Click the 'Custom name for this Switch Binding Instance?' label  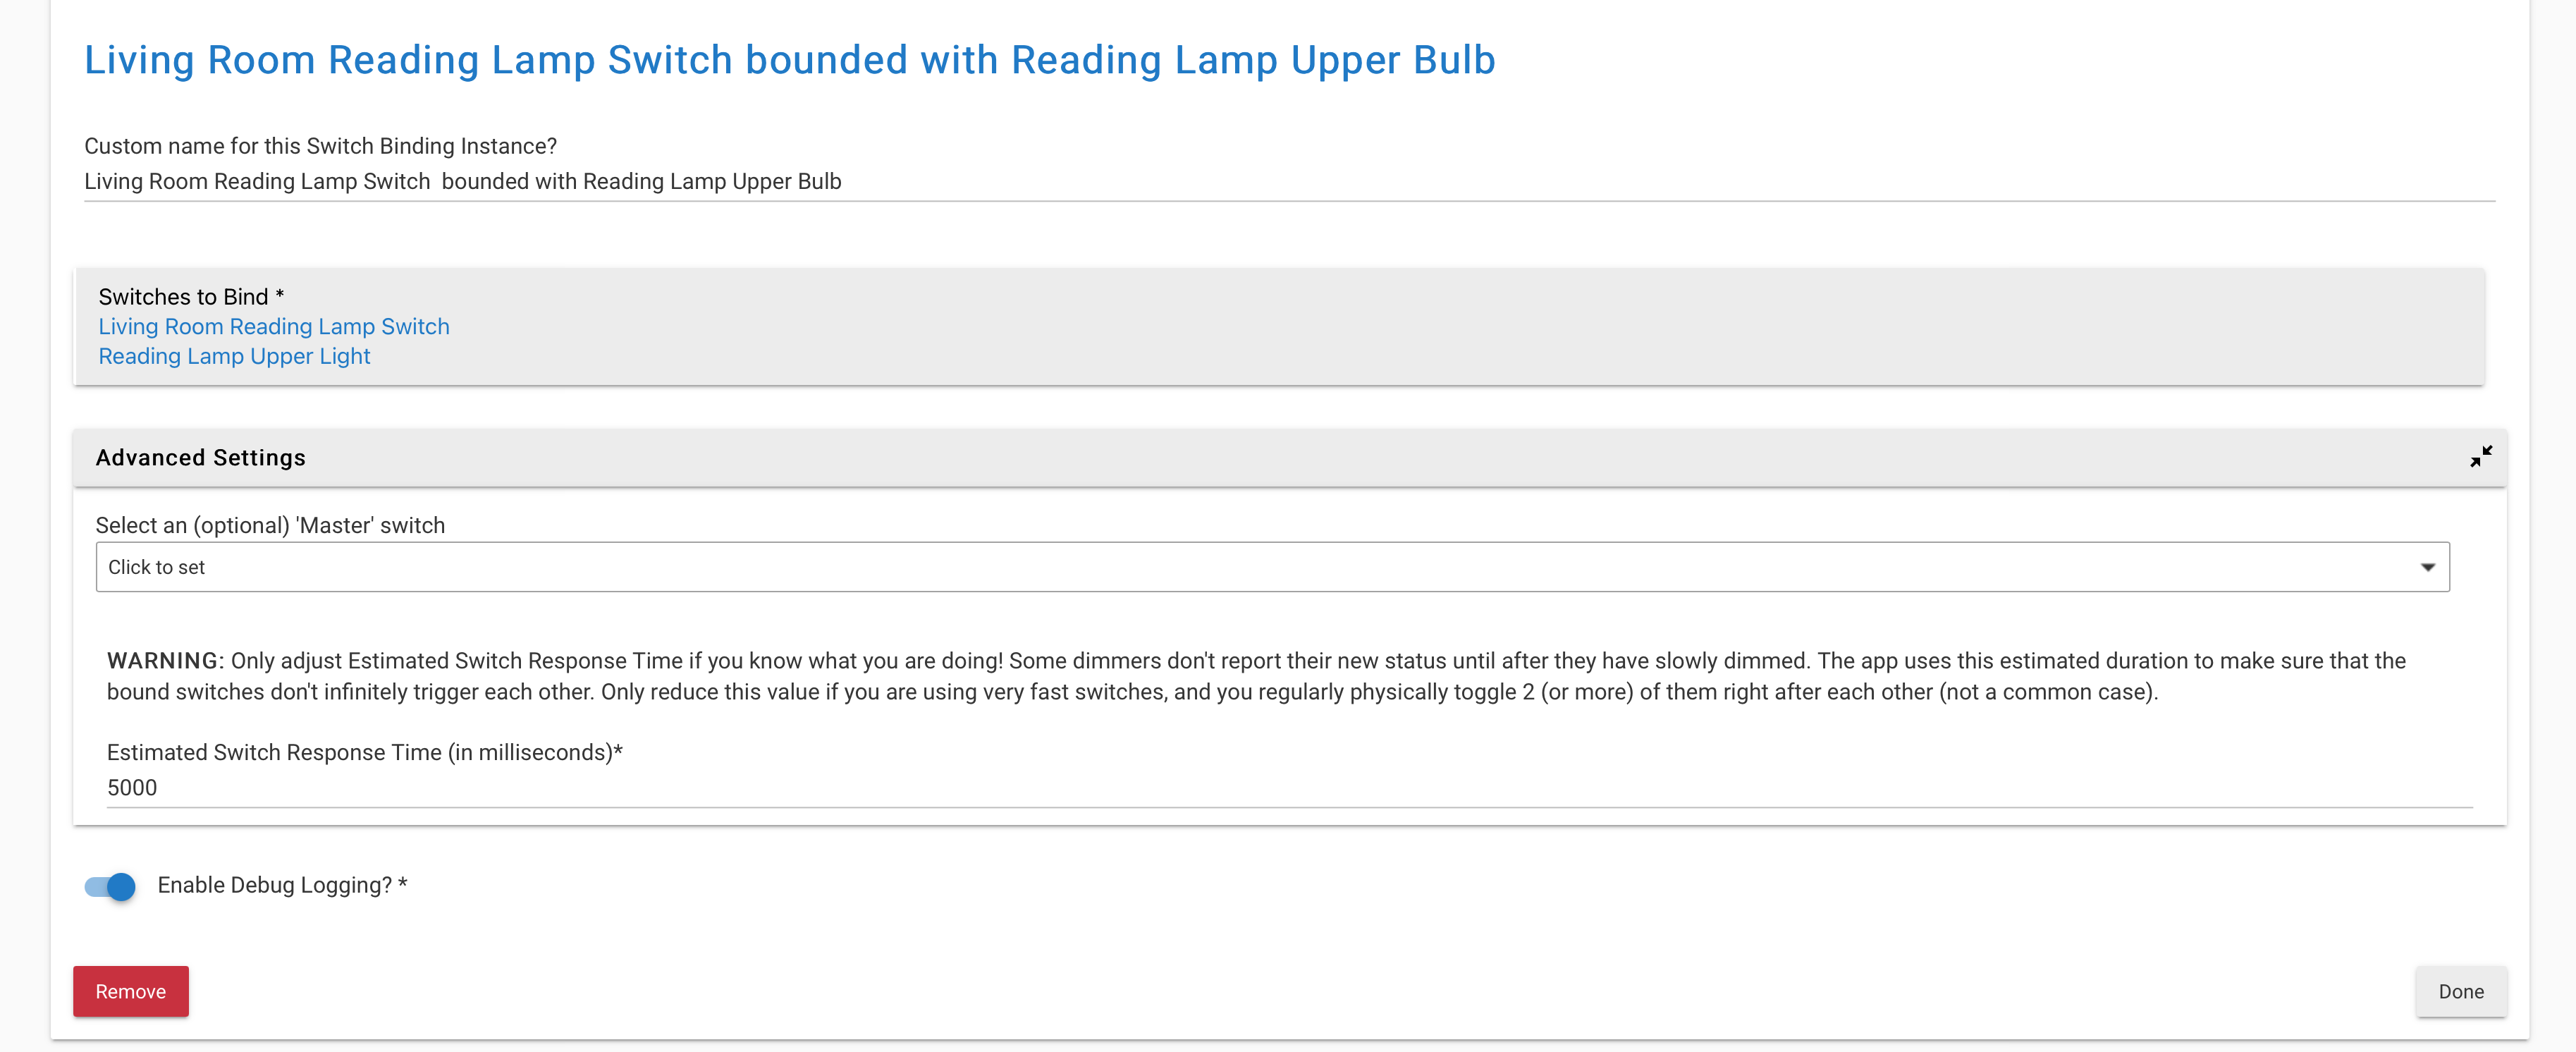320,146
